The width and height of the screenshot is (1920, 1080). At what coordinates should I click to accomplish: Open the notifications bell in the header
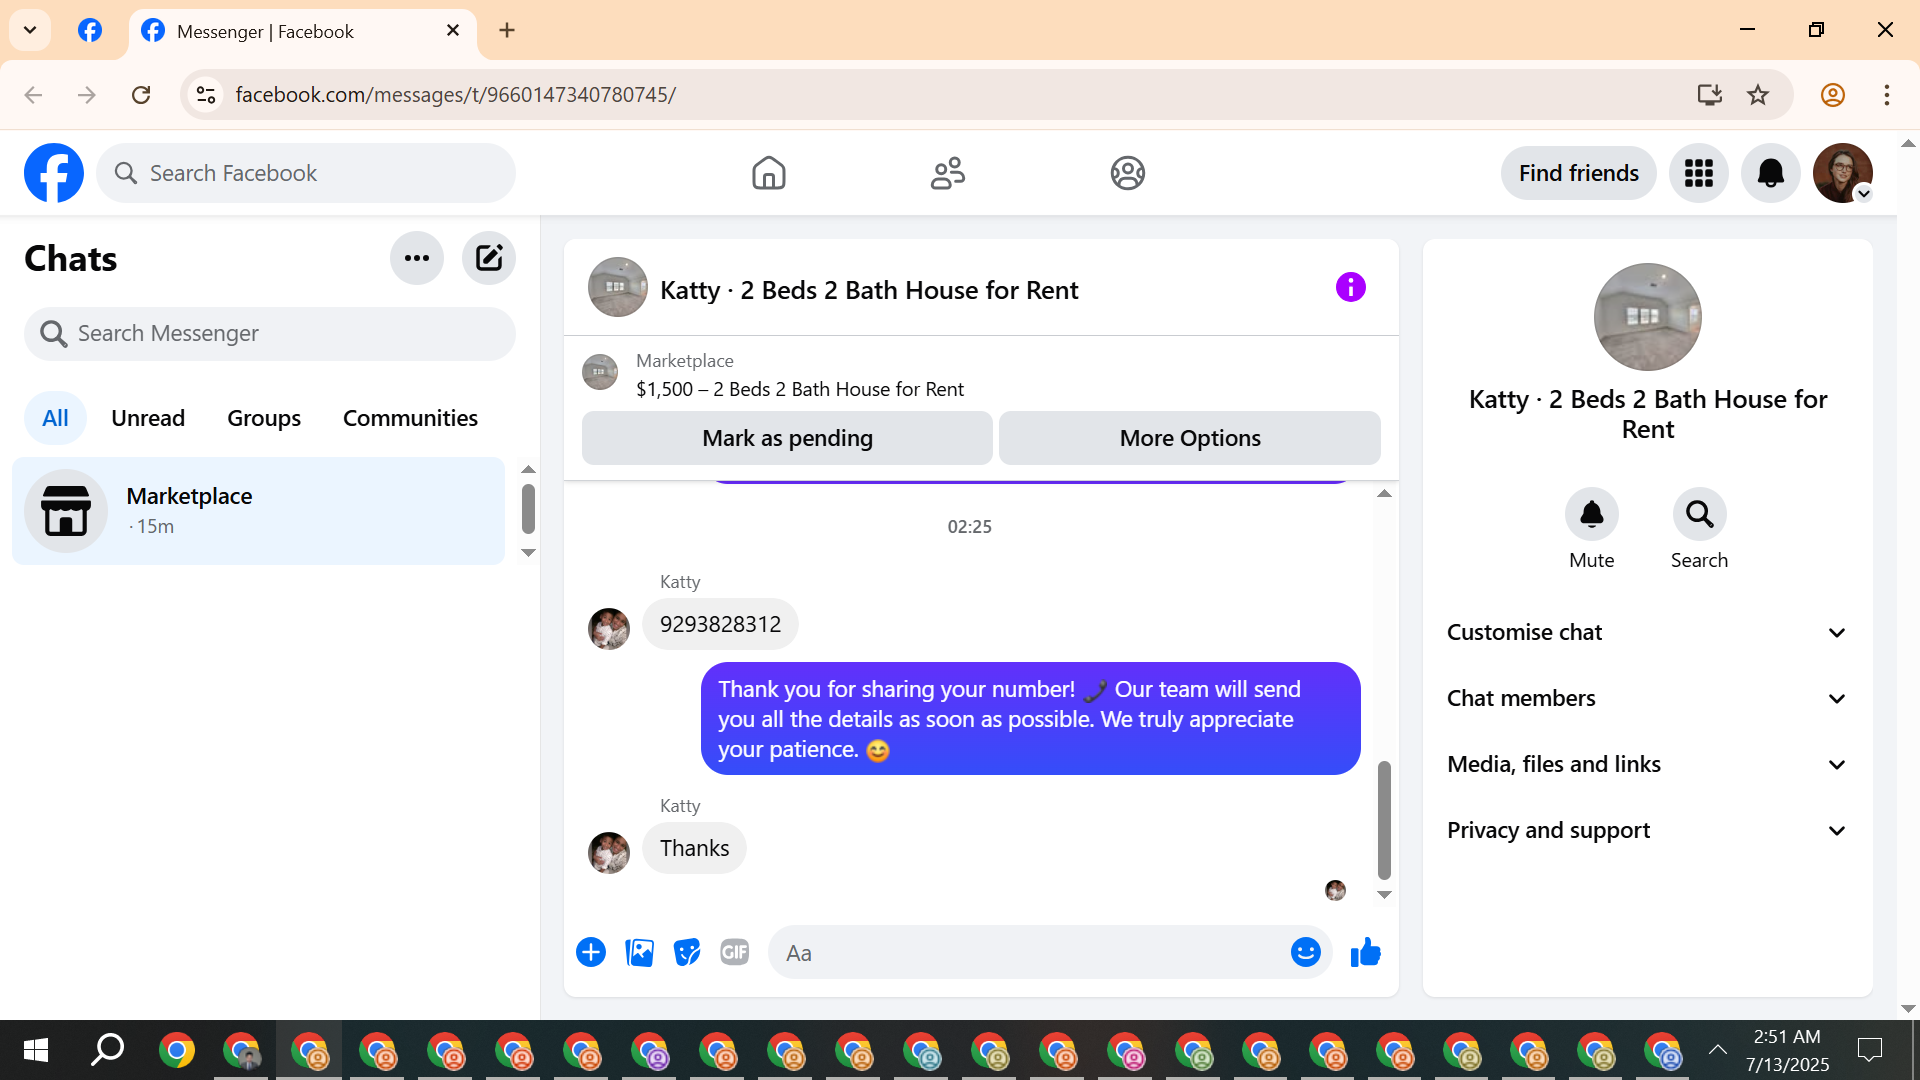click(x=1770, y=173)
